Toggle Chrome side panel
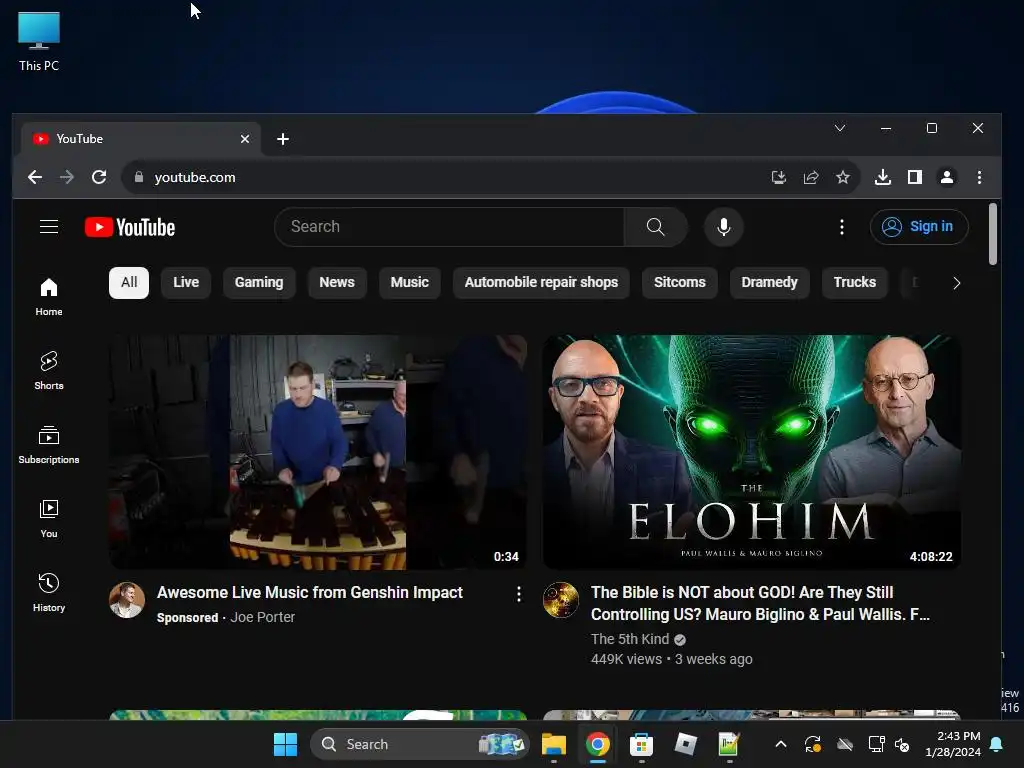The width and height of the screenshot is (1024, 768). [915, 177]
